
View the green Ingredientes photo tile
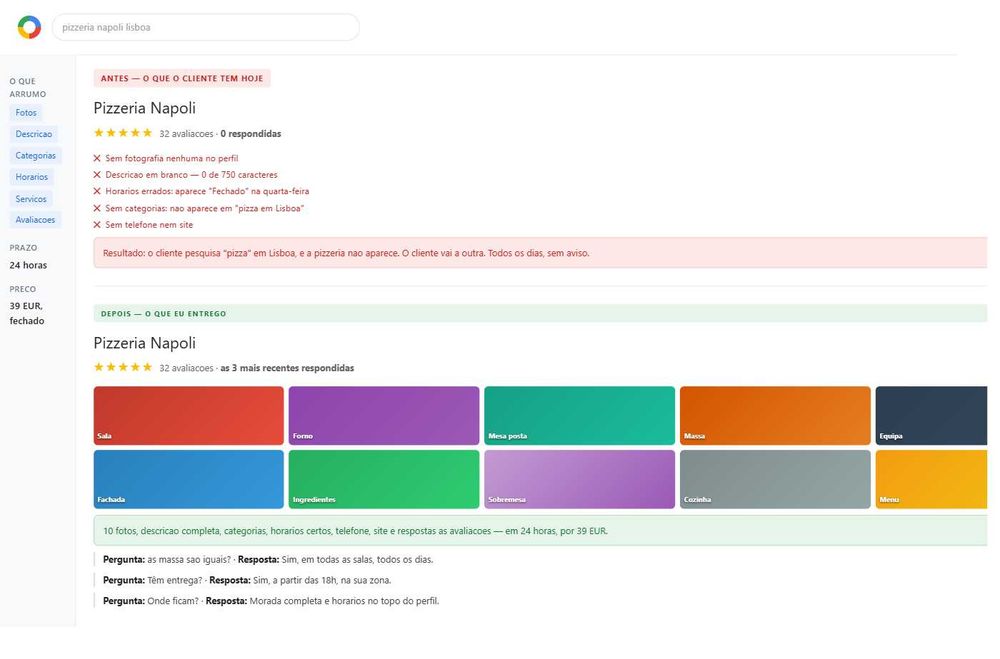(x=384, y=479)
